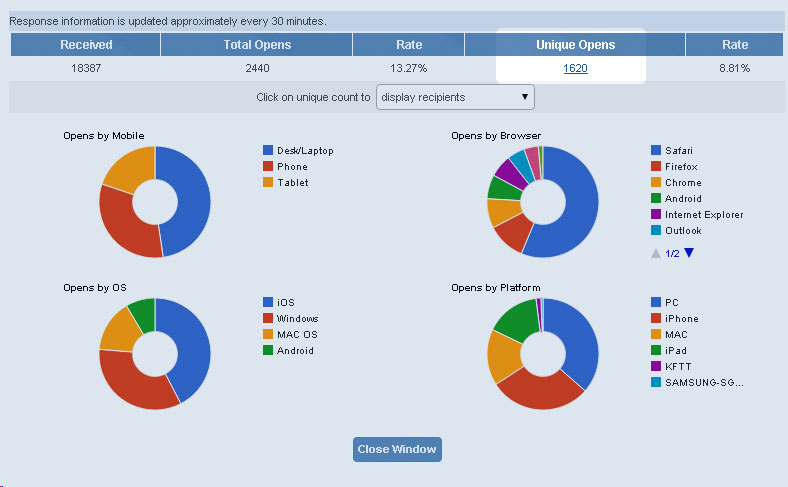Viewport: 788px width, 487px height.
Task: Click the Close Window button
Action: tap(397, 449)
